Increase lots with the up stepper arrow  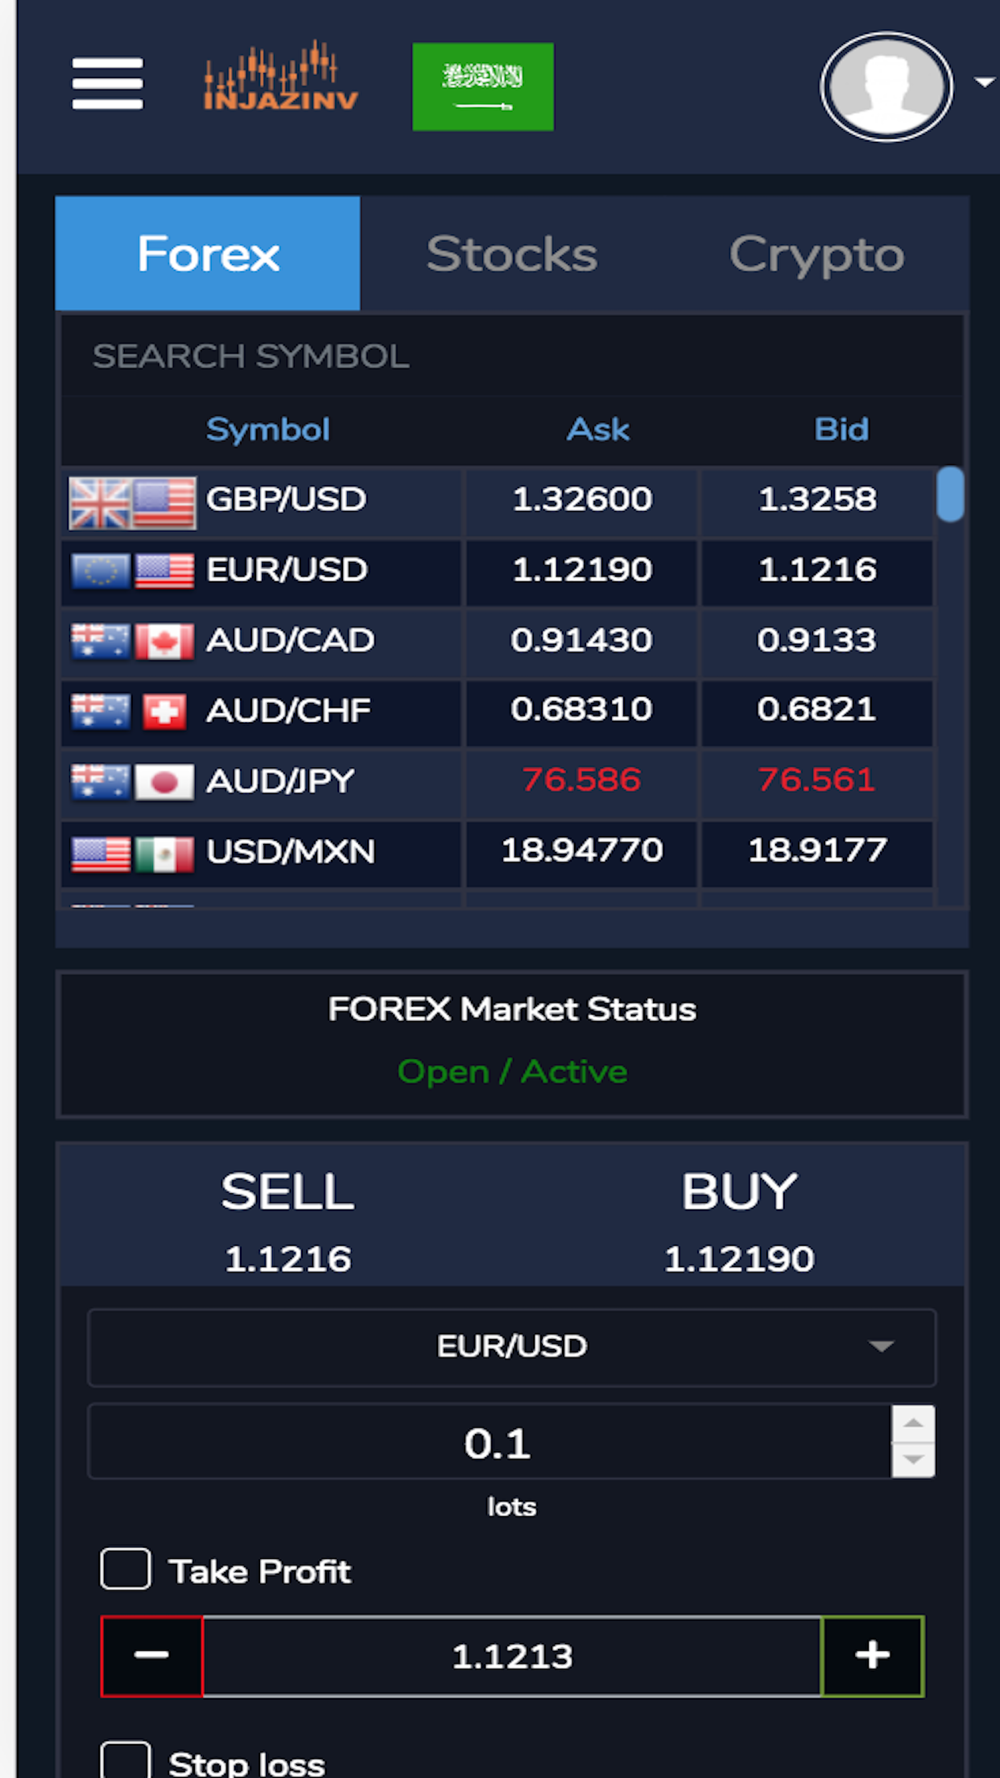click(913, 1423)
